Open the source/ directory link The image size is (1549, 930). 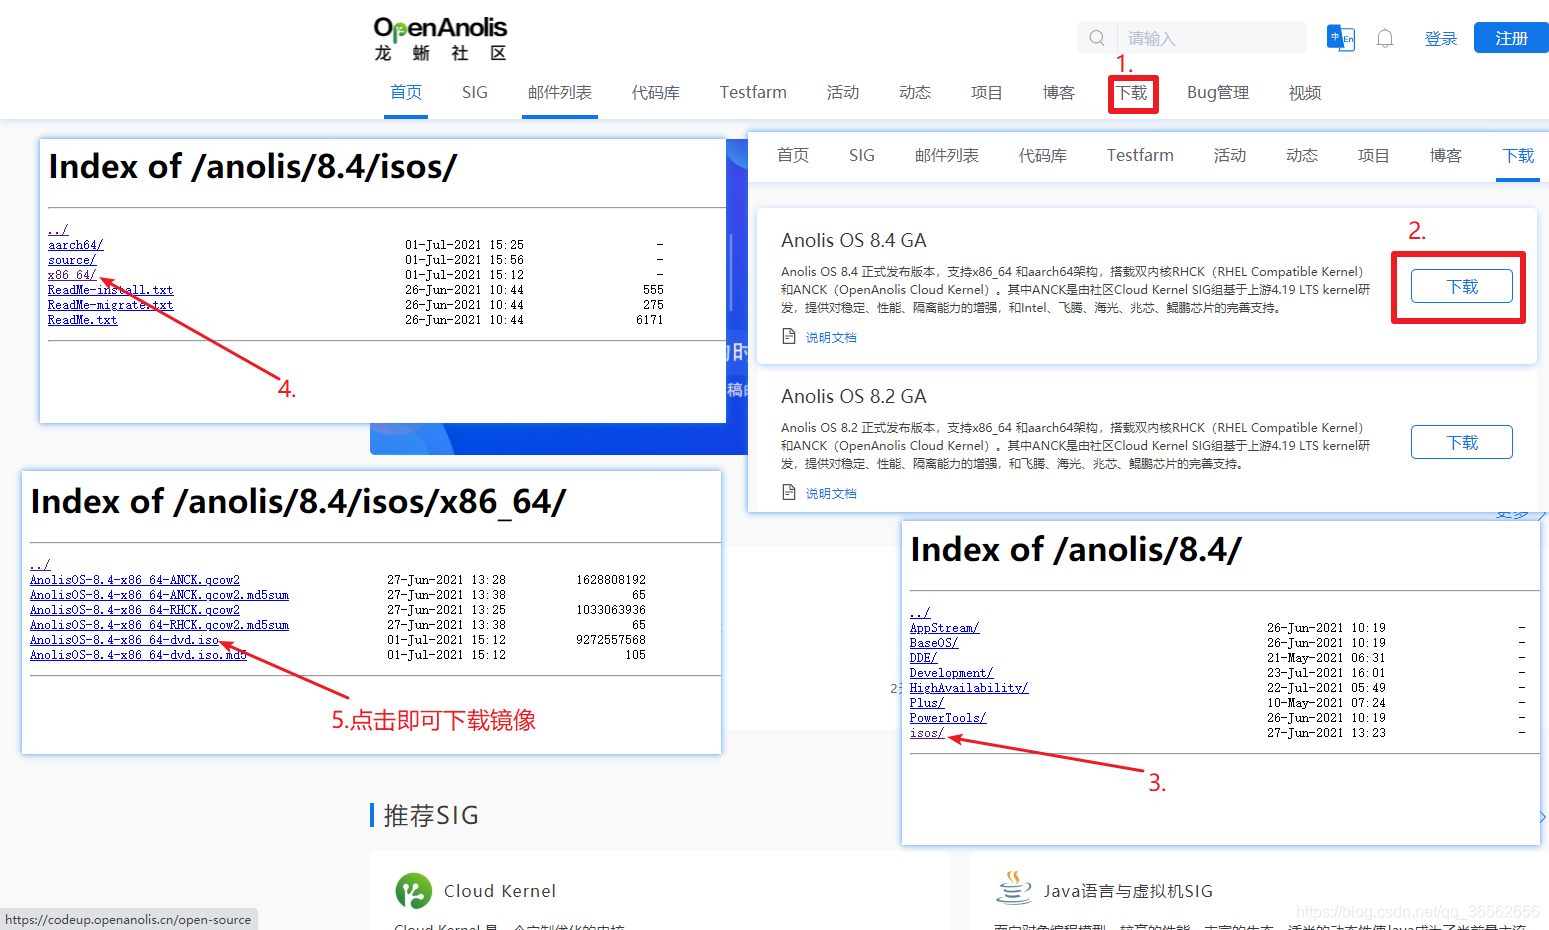[x=72, y=260]
